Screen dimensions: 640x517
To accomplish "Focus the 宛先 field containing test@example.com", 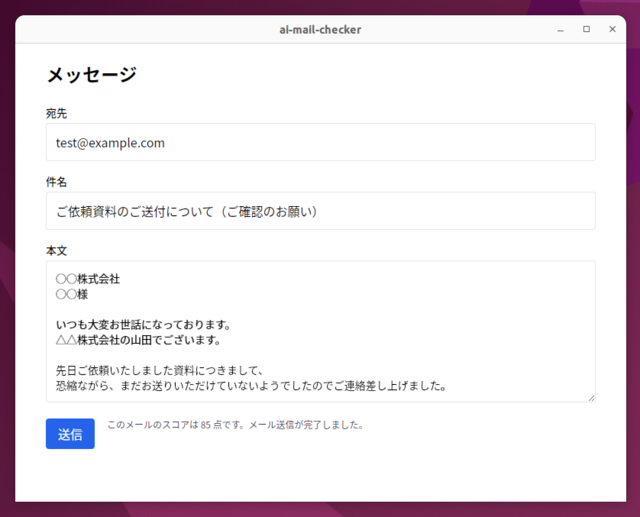I will point(320,143).
